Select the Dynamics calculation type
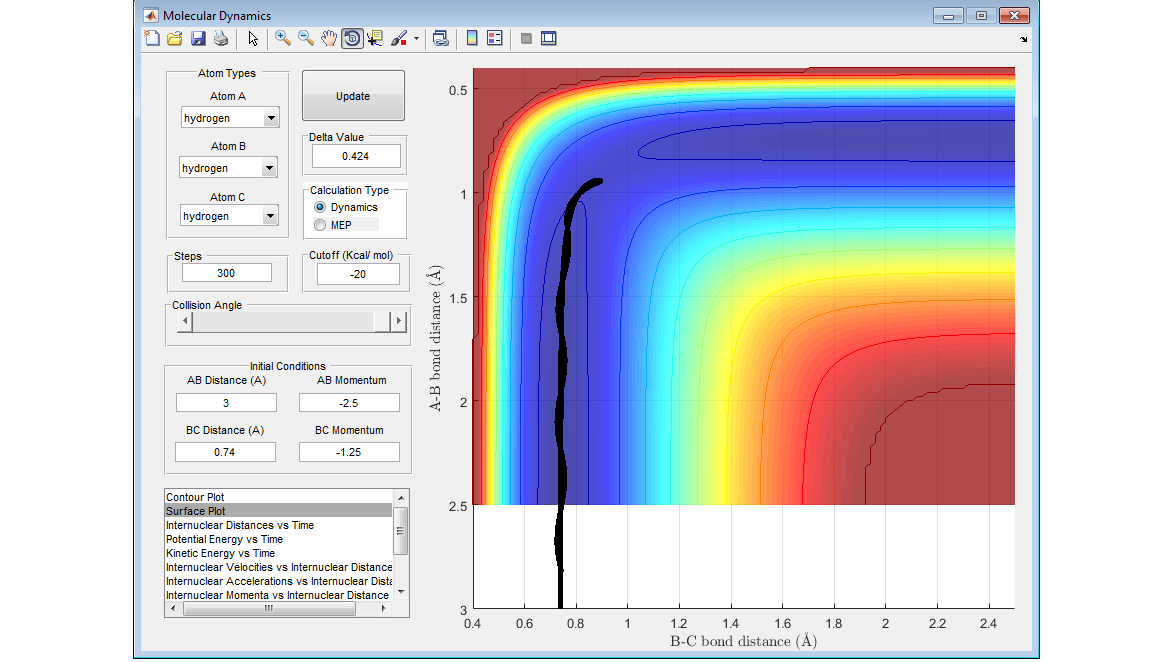Image resolution: width=1152 pixels, height=662 pixels. tap(321, 207)
